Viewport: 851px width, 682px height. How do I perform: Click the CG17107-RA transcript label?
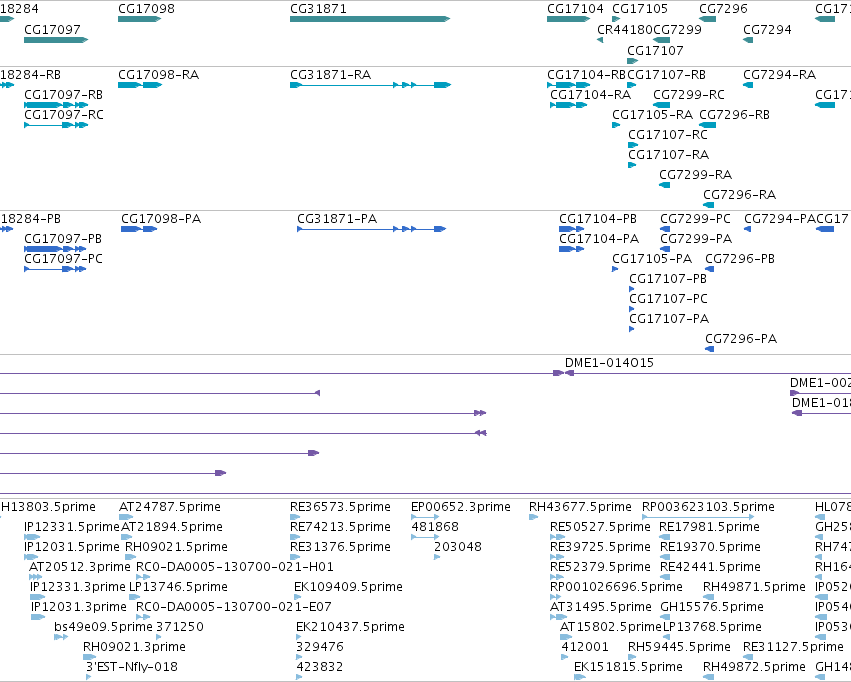669,155
